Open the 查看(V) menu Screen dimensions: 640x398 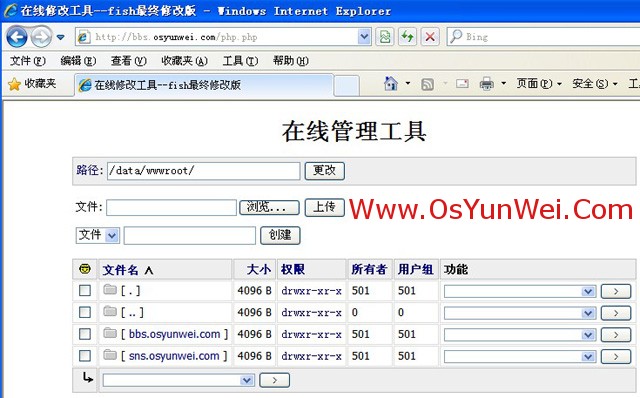pos(129,61)
